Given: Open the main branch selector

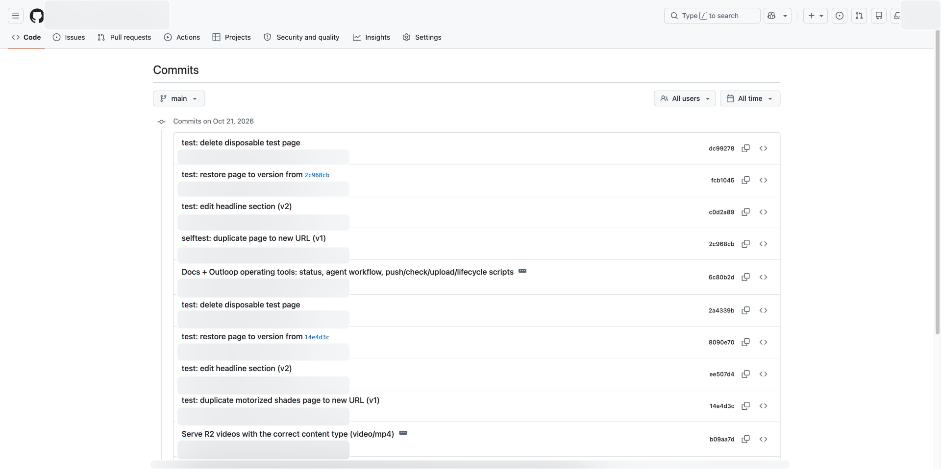Looking at the screenshot, I should [179, 98].
